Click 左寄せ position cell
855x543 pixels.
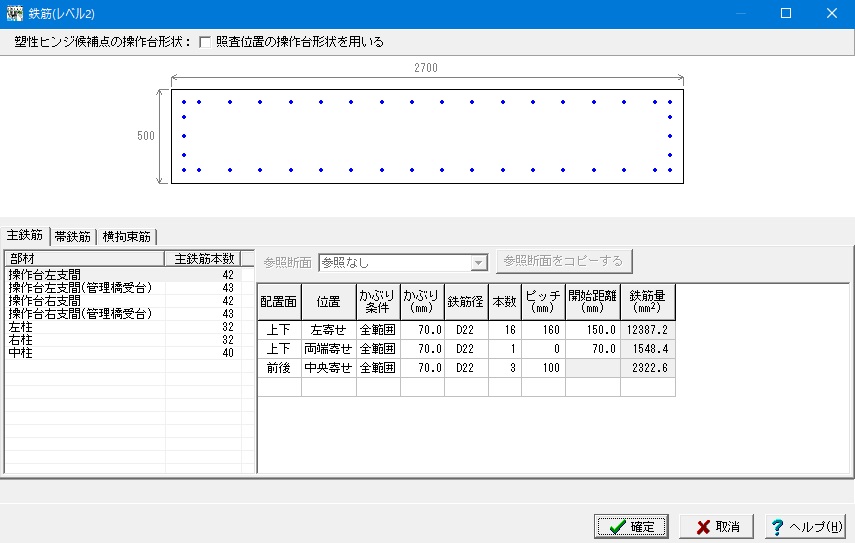point(329,330)
